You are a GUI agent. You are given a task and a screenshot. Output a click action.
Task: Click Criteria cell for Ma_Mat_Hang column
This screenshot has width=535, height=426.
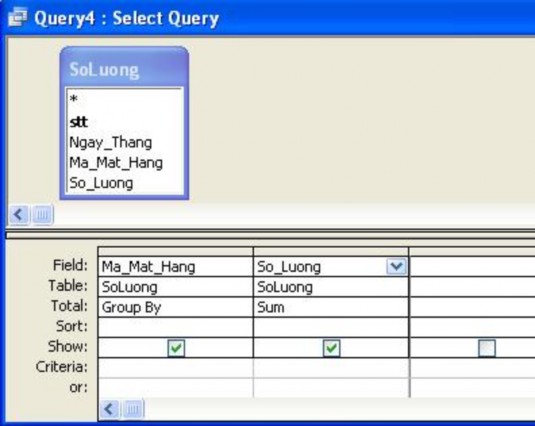[175, 368]
